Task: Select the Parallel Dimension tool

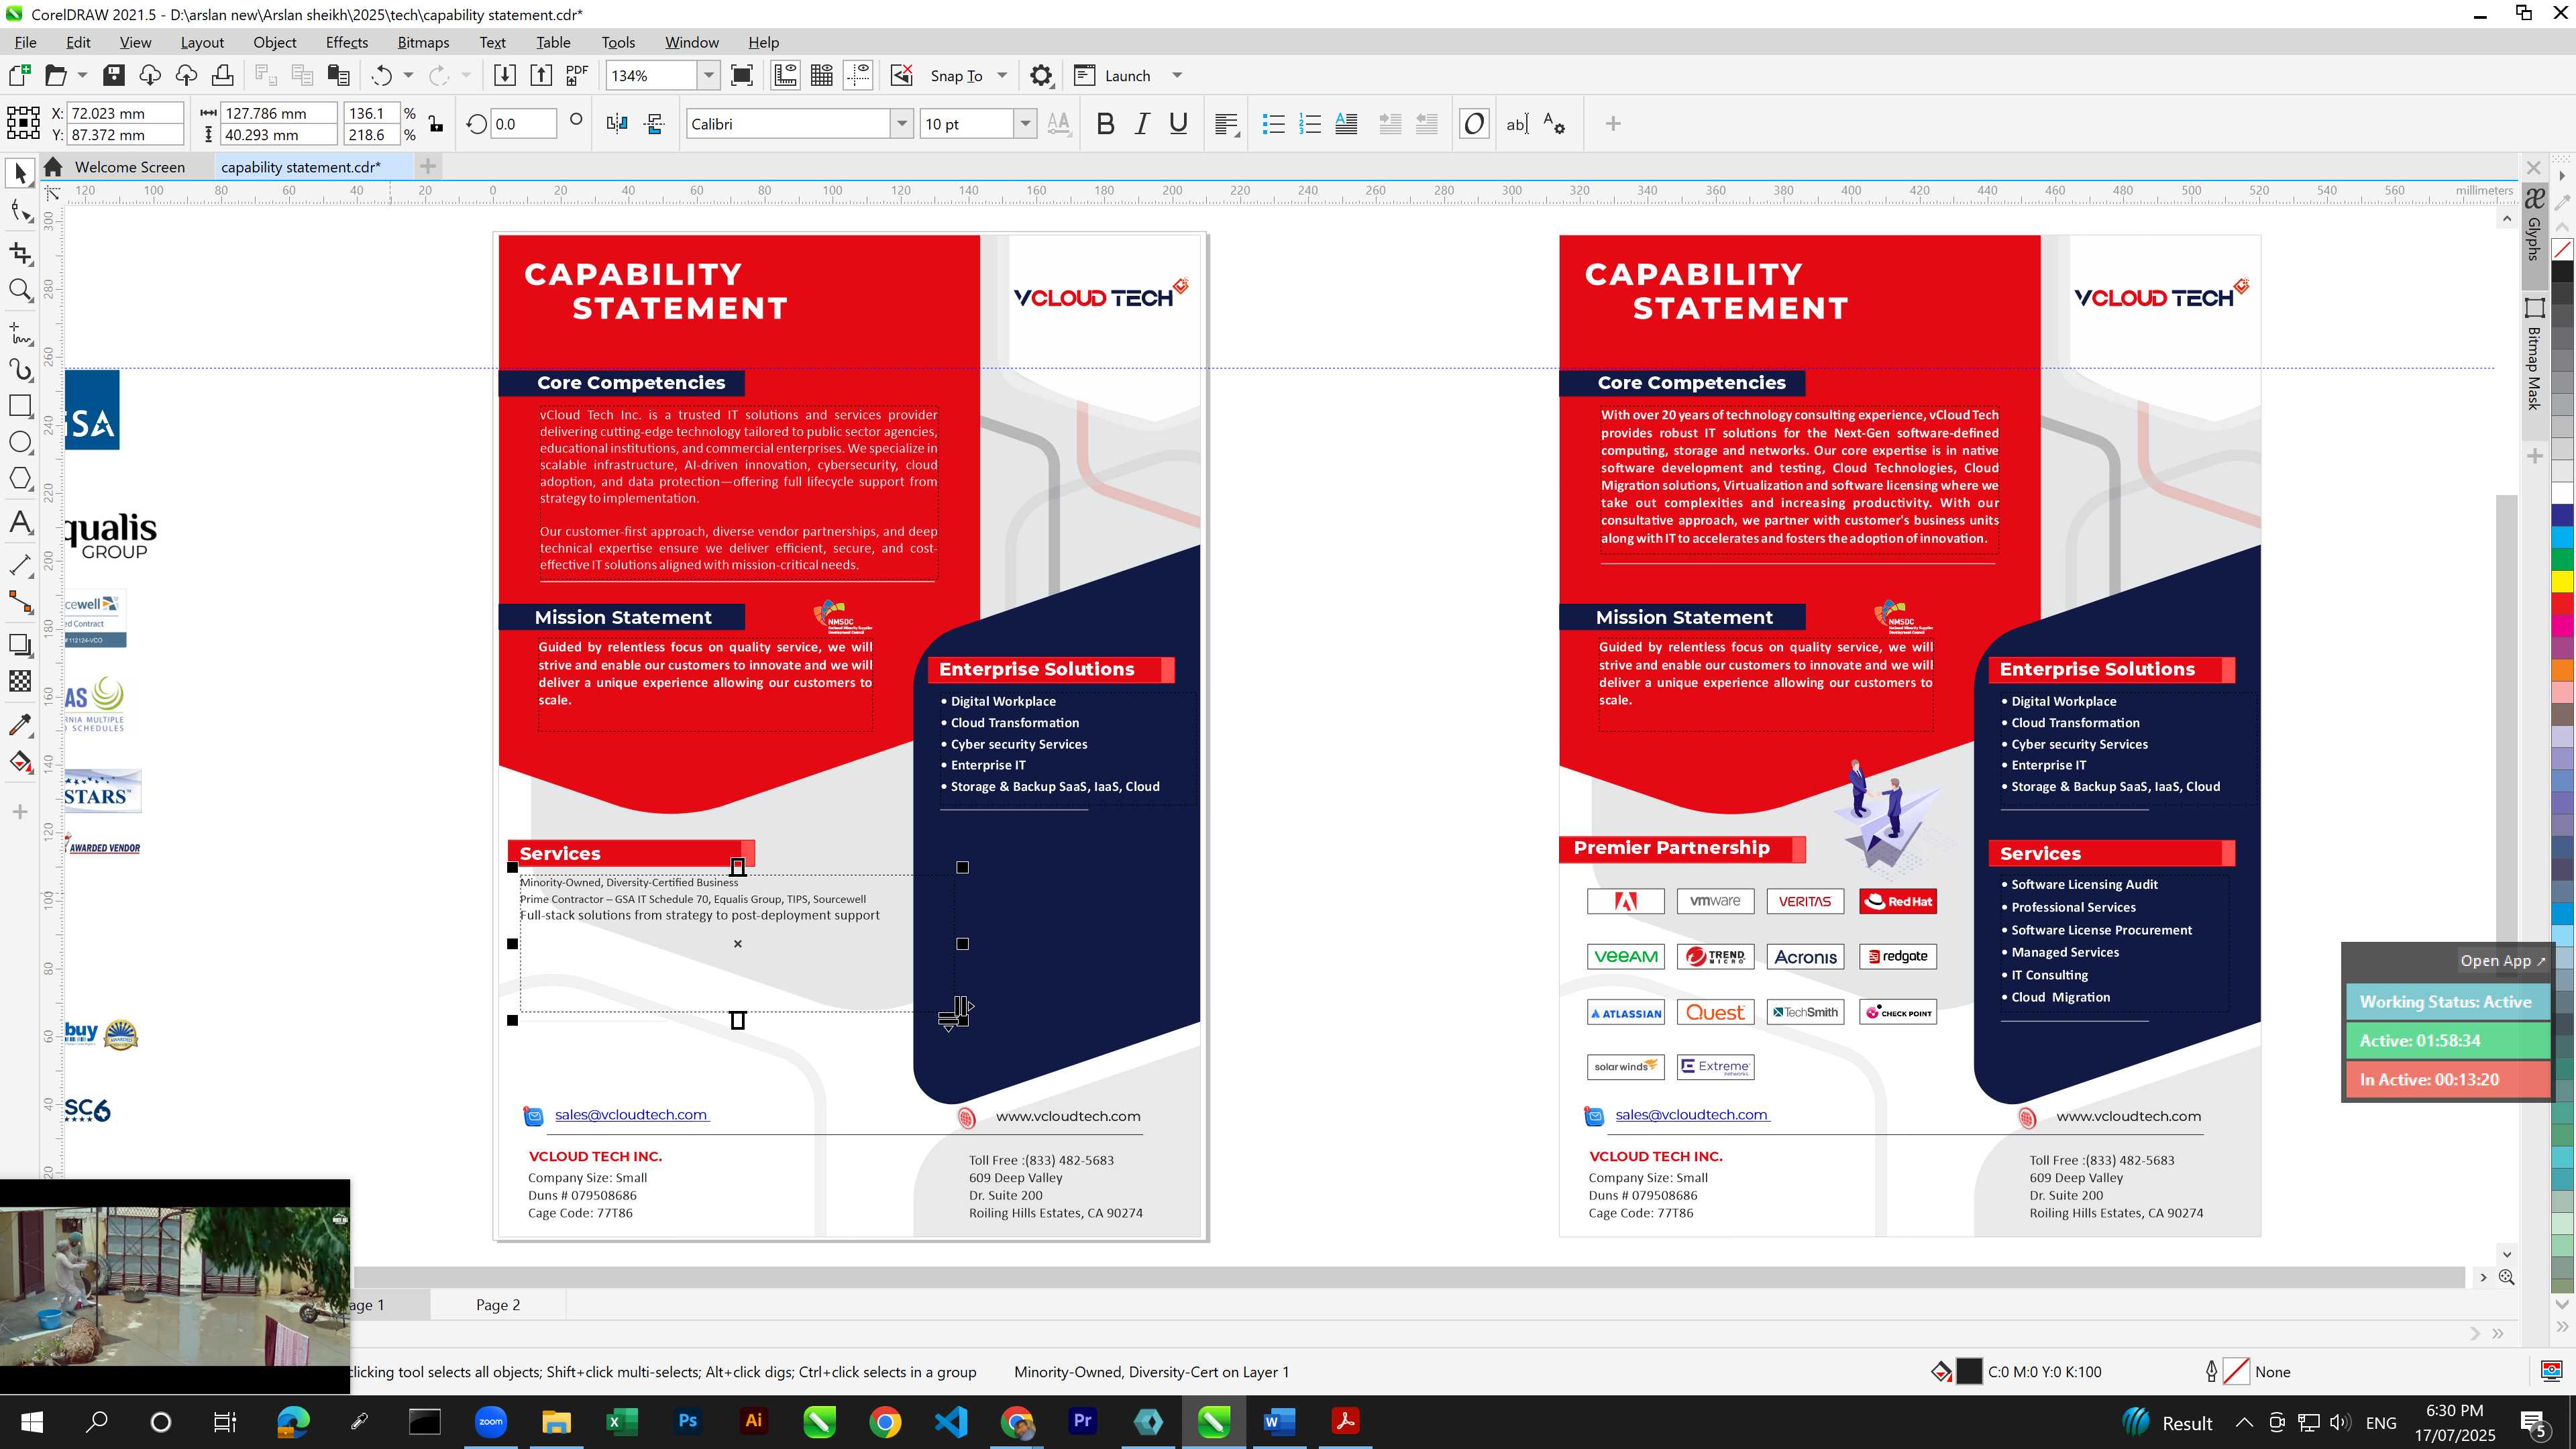Action: [x=20, y=565]
